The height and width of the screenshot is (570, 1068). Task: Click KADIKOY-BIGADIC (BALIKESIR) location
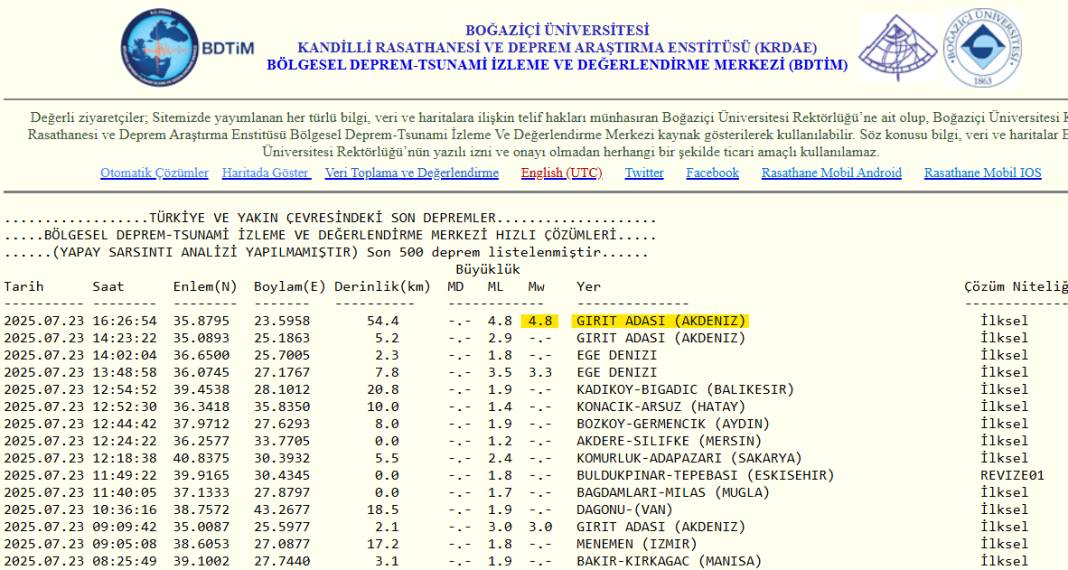point(685,390)
